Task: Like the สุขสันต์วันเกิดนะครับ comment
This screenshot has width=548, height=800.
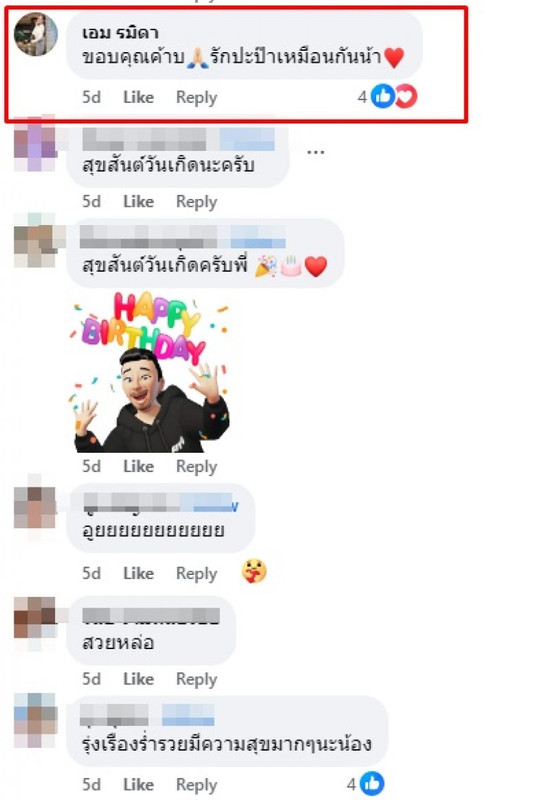Action: point(138,201)
